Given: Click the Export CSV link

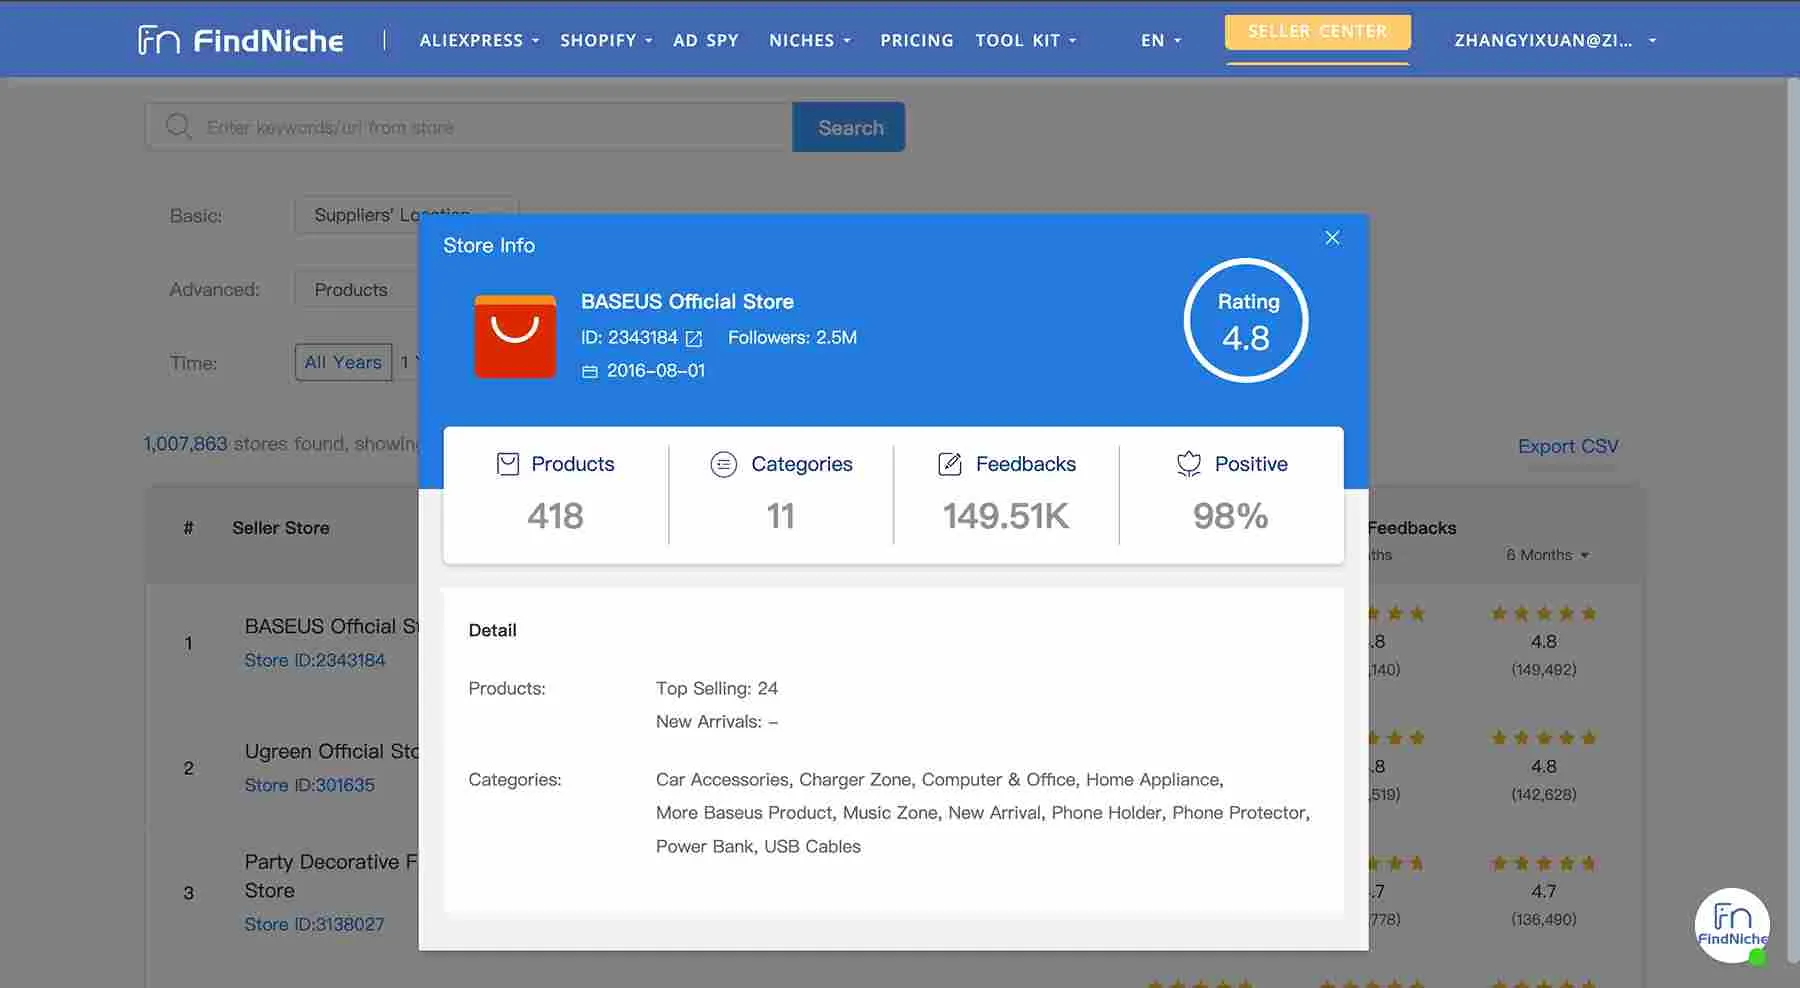Looking at the screenshot, I should 1568,446.
